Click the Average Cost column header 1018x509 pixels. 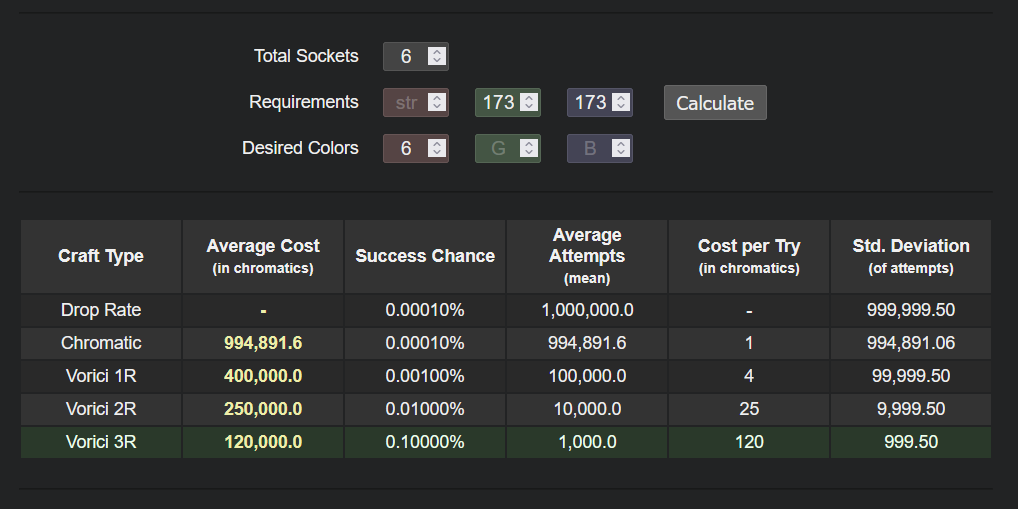pos(263,256)
